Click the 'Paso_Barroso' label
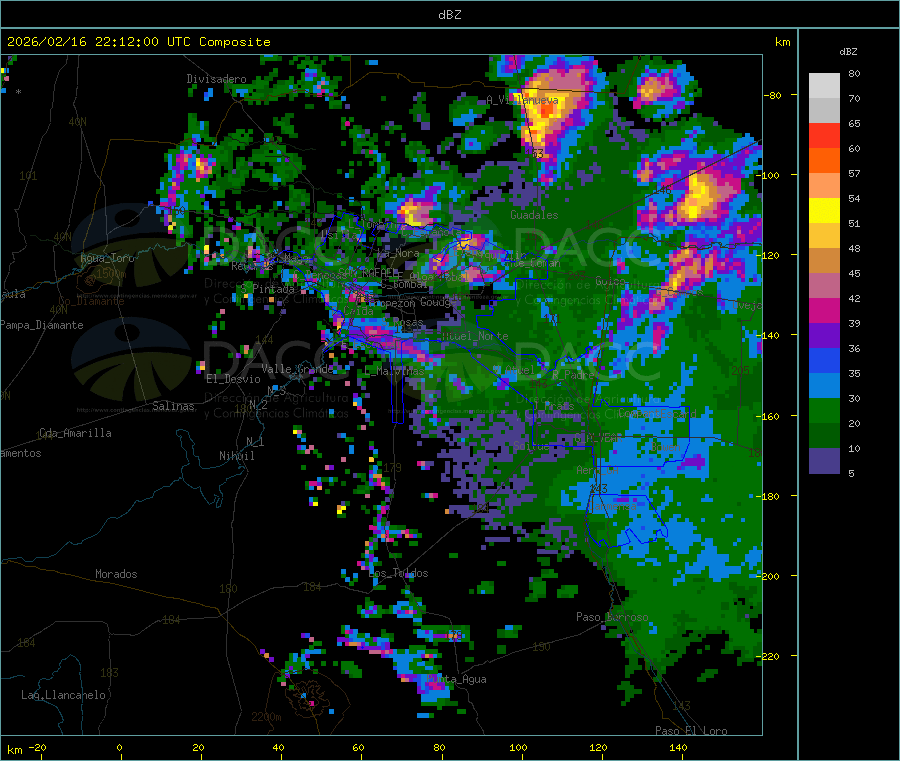900x761 pixels. click(x=612, y=617)
